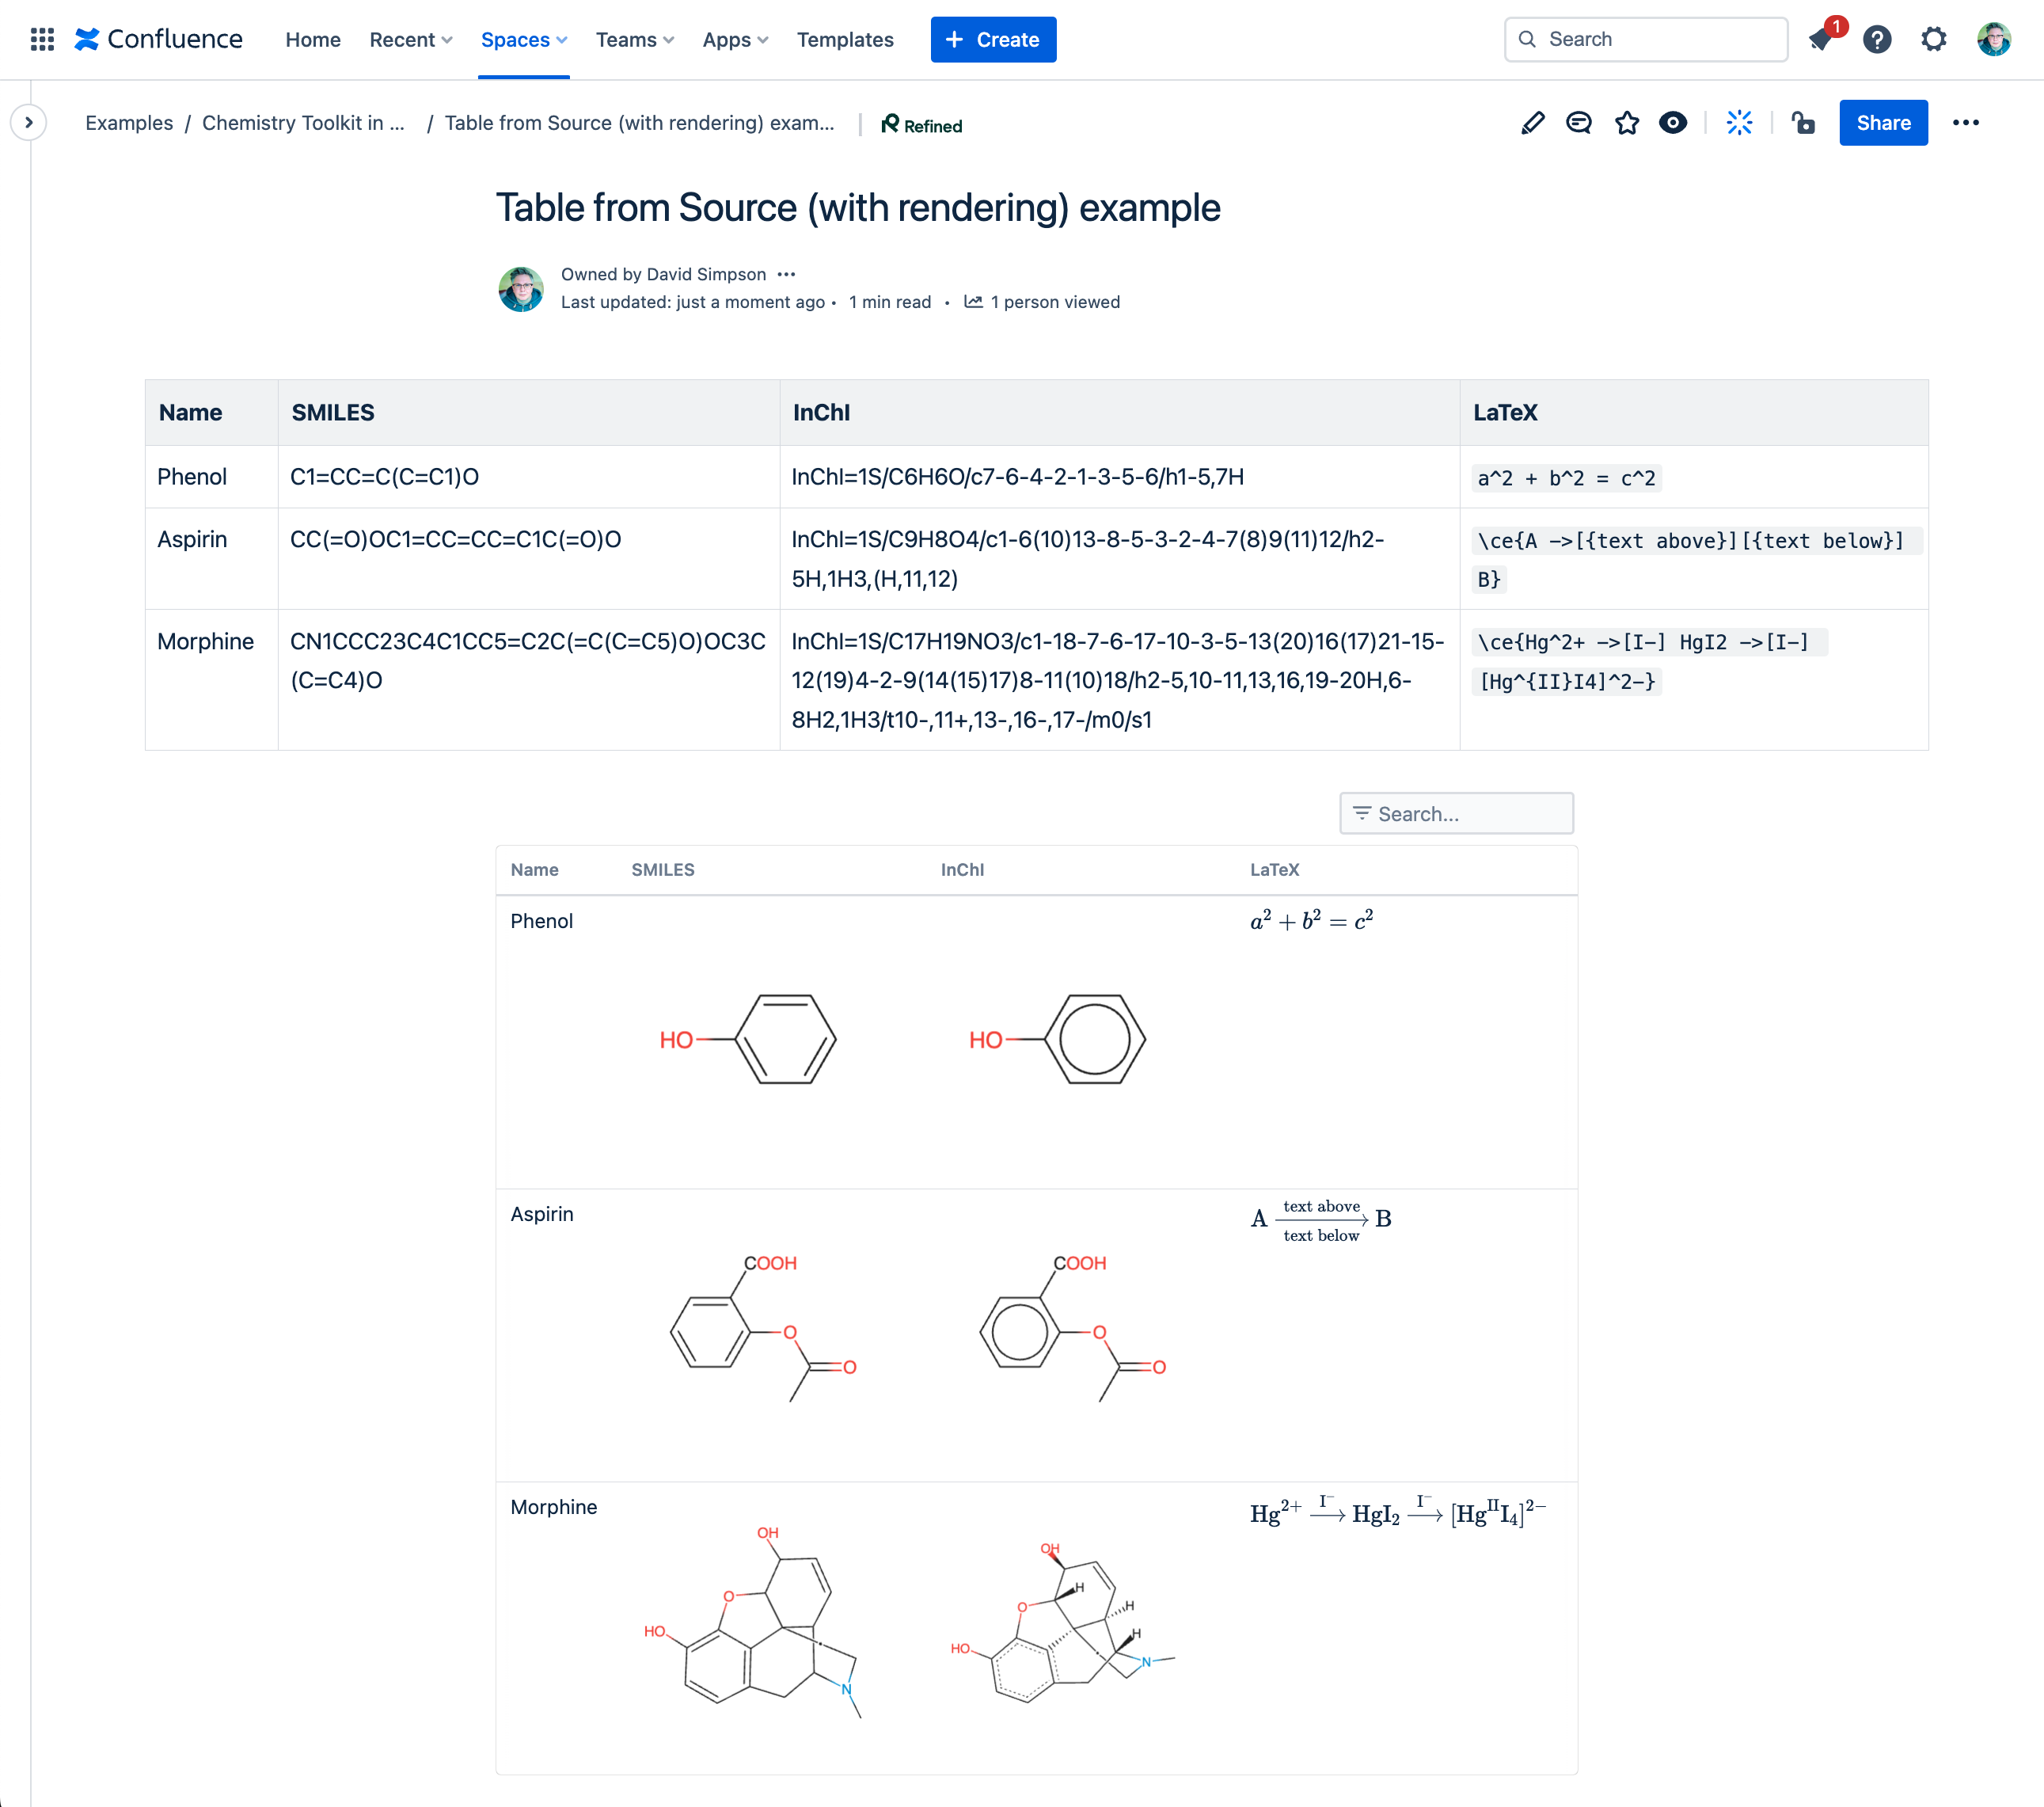Open page restrictions lock icon

1803,123
